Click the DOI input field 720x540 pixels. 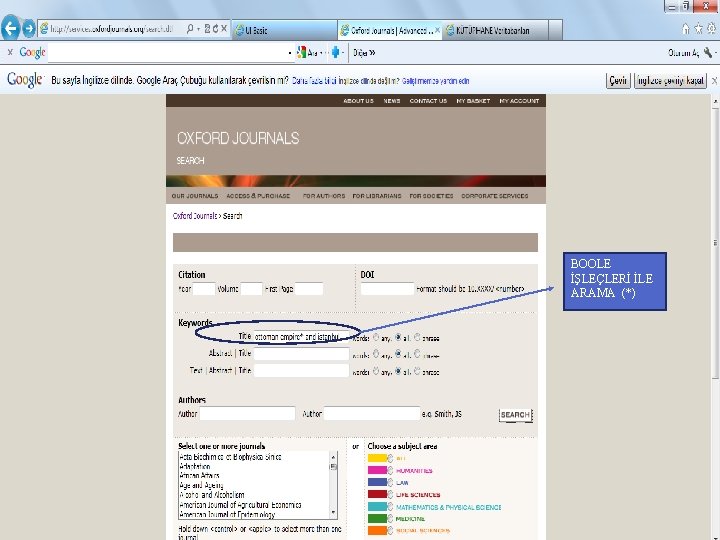[x=387, y=289]
